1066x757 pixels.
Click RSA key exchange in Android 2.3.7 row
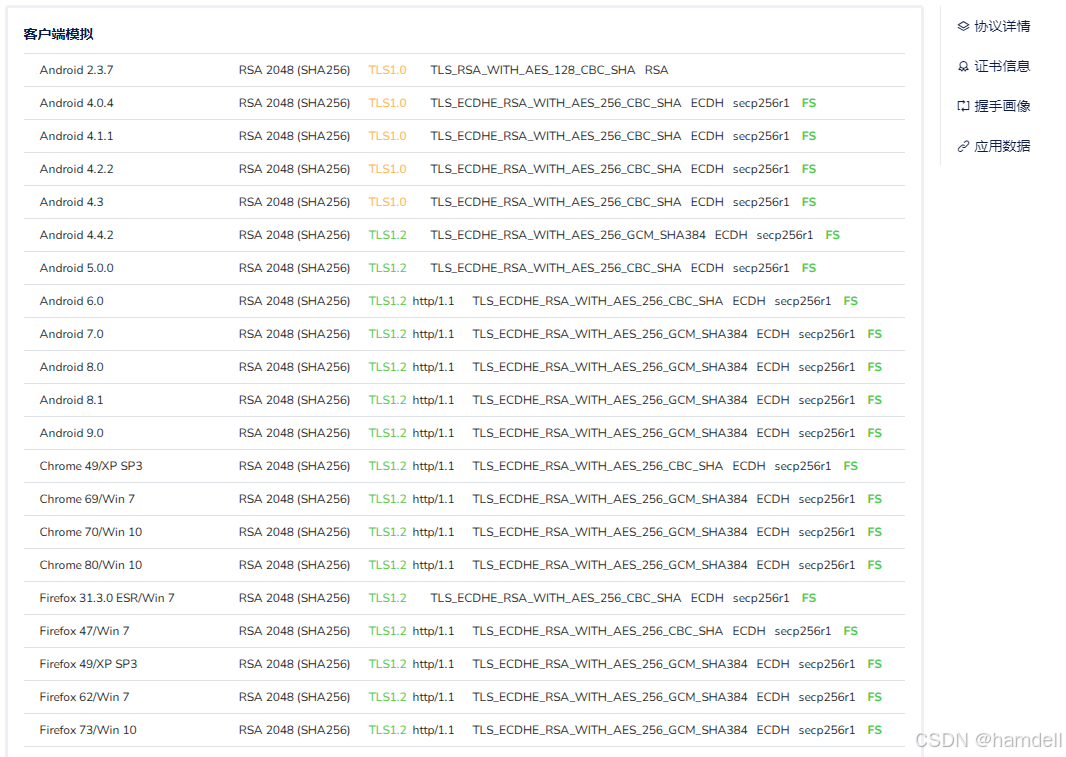[x=657, y=70]
